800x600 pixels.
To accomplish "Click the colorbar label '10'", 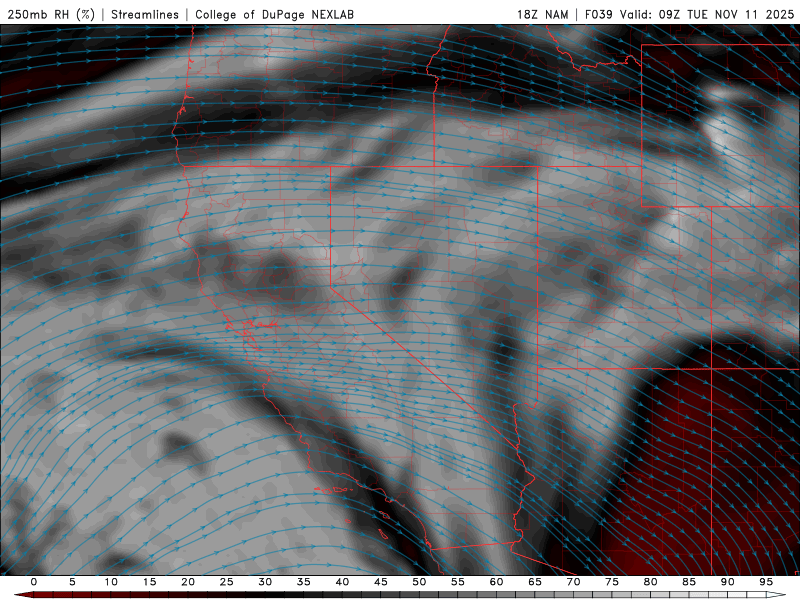I will tap(111, 582).
